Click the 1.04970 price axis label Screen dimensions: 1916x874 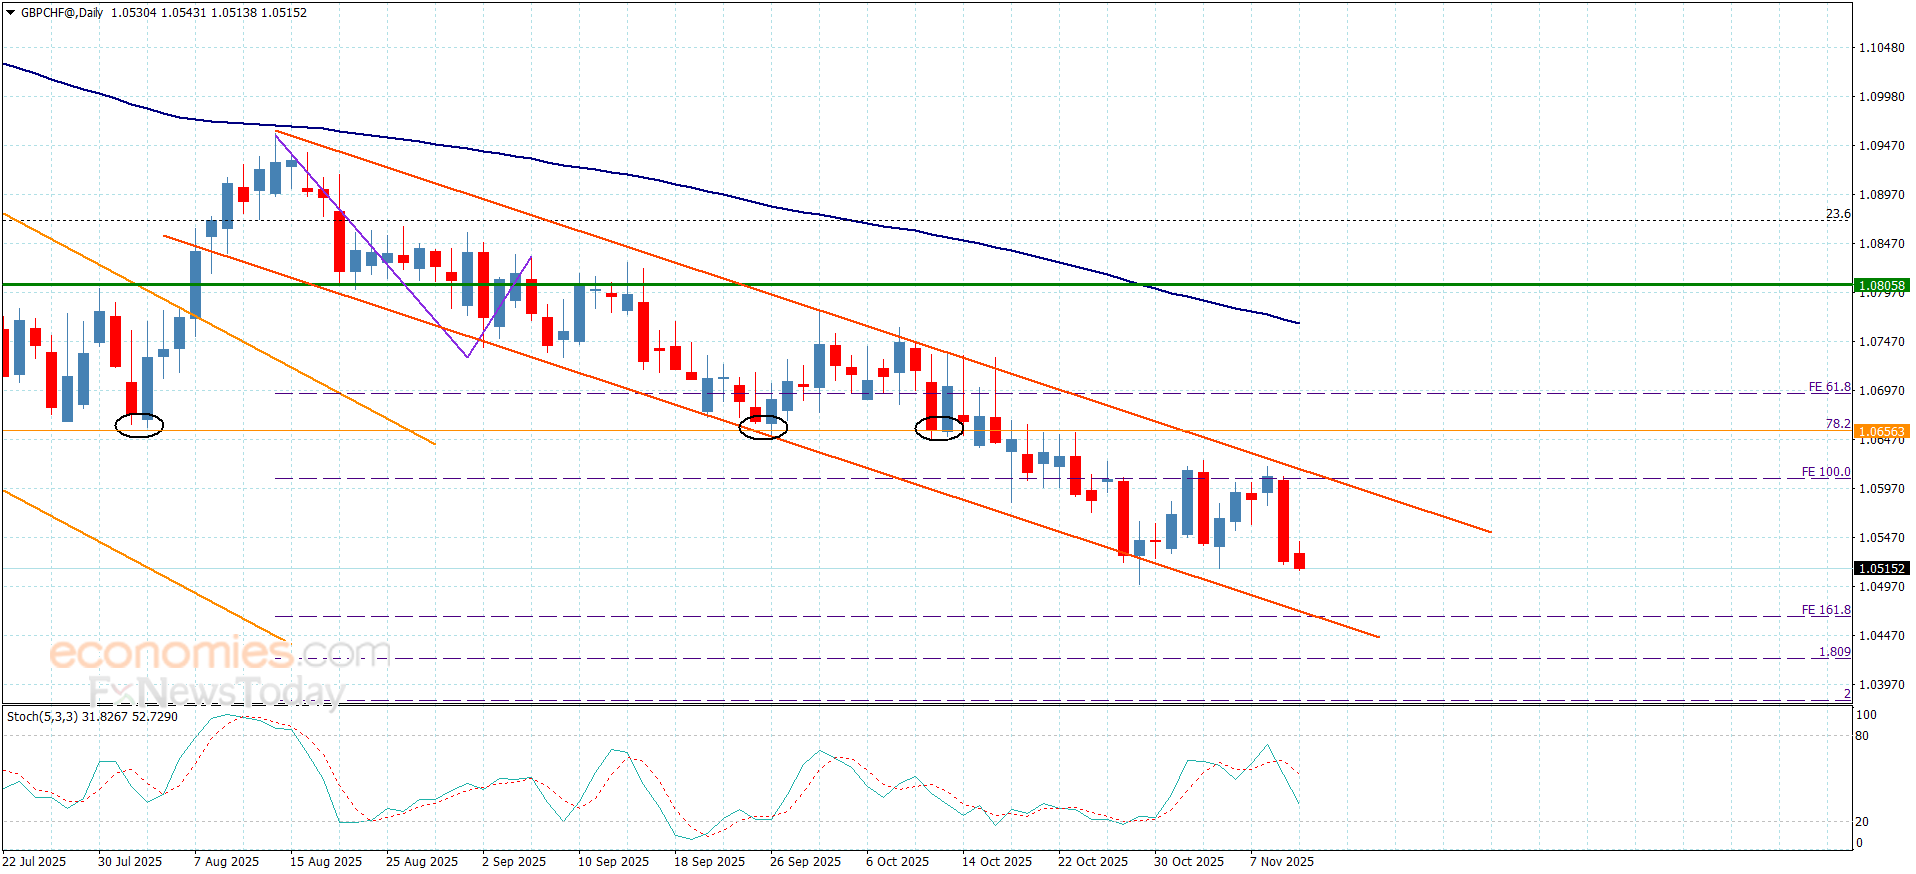coord(1881,587)
